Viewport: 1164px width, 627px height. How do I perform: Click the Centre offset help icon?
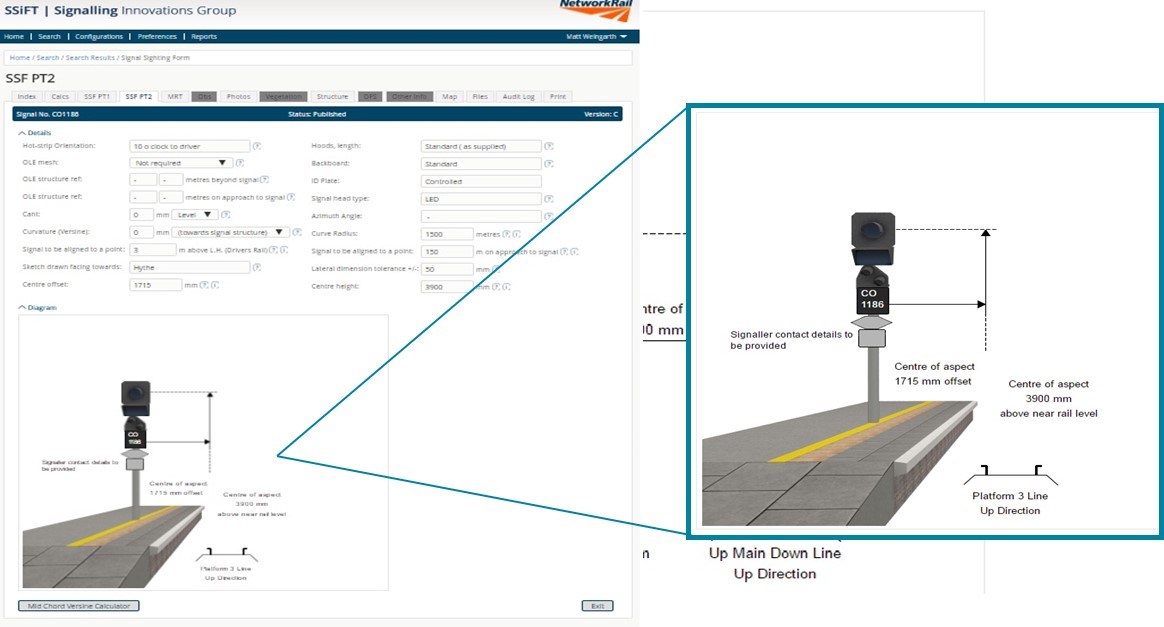(204, 285)
